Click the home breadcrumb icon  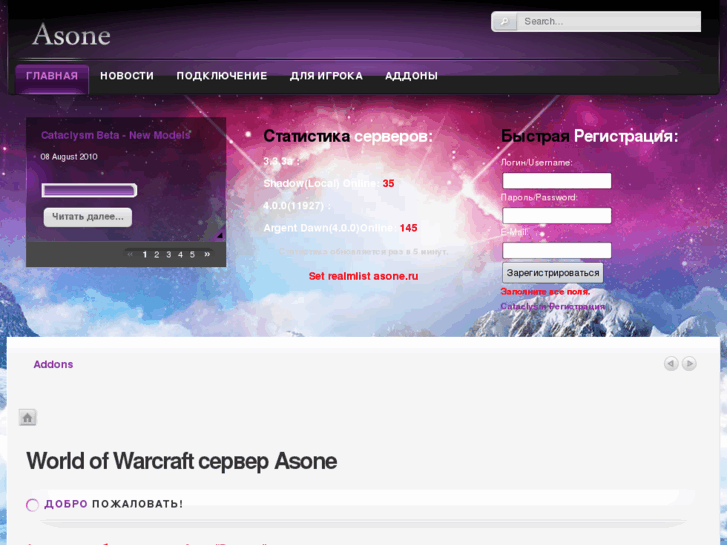coord(27,417)
